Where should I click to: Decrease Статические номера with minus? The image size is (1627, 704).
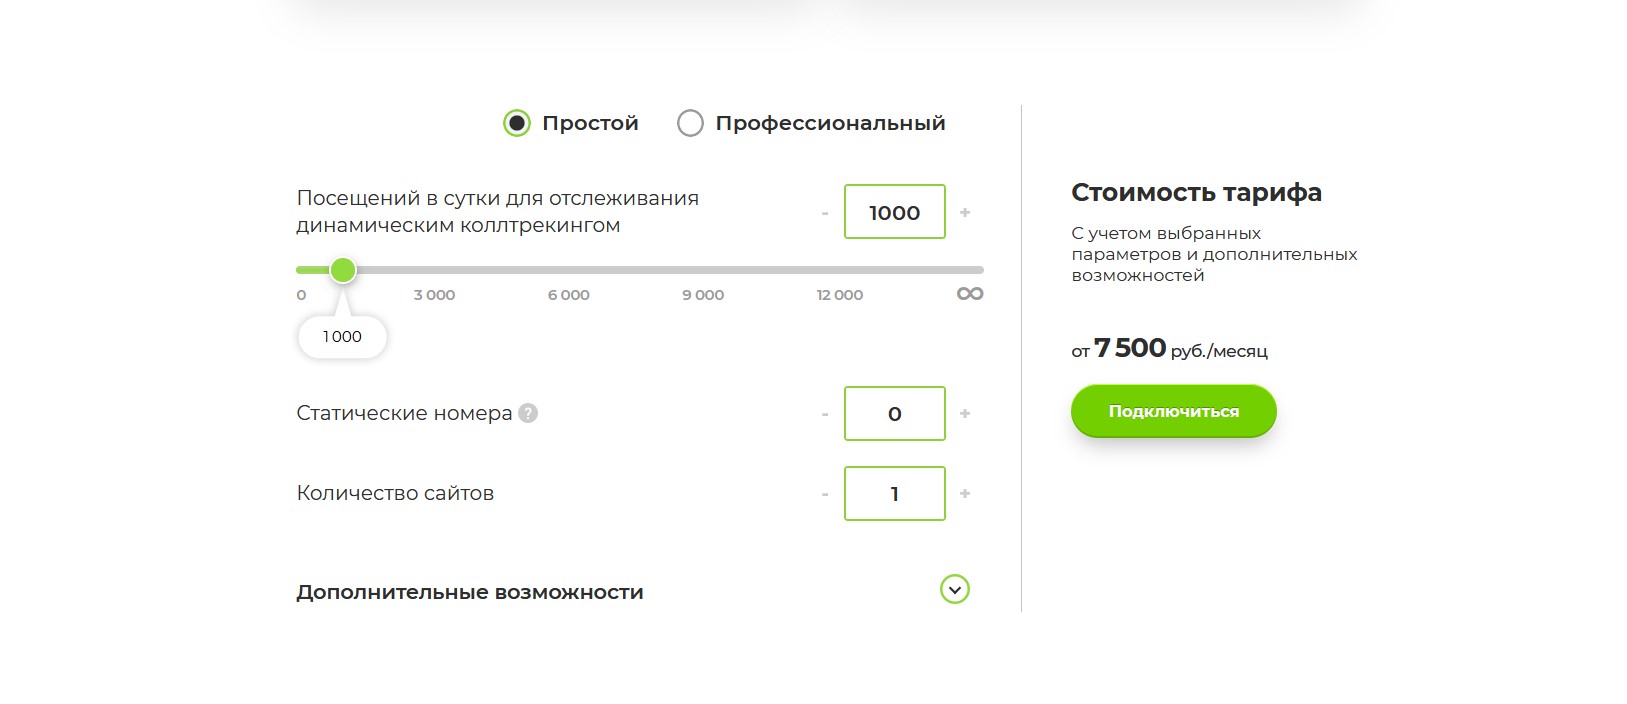825,414
